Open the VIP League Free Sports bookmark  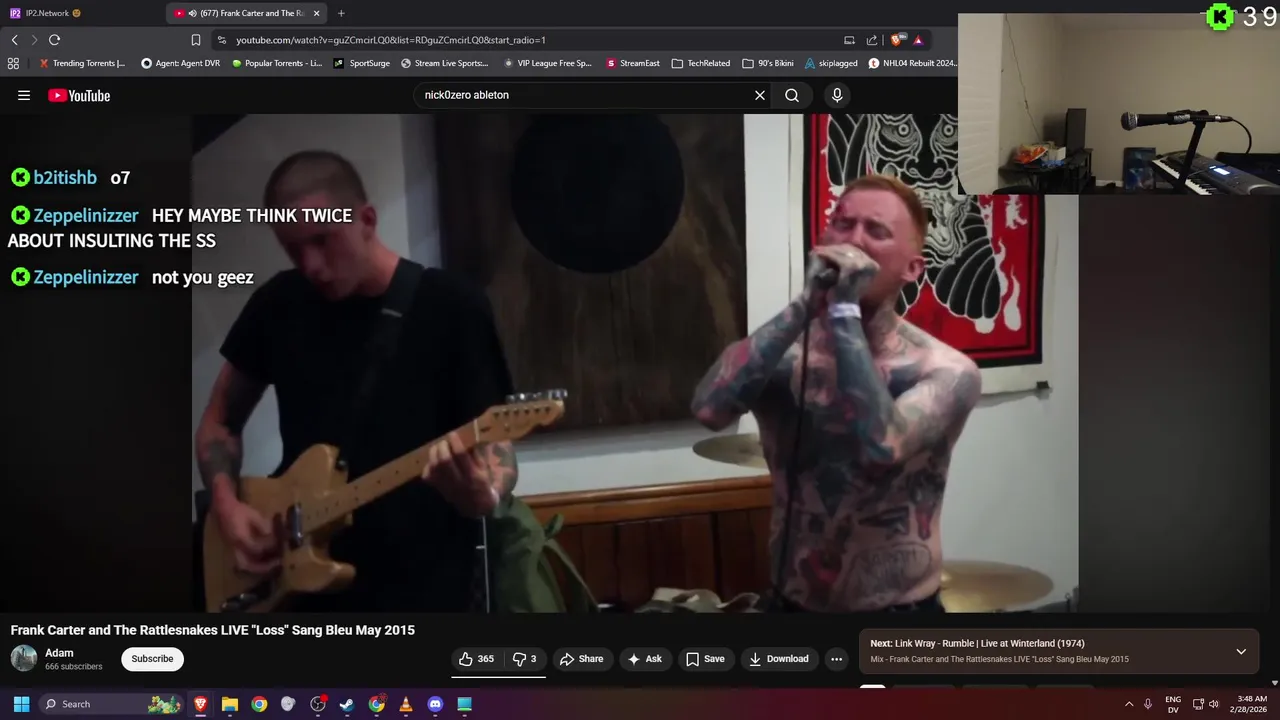pyautogui.click(x=548, y=63)
